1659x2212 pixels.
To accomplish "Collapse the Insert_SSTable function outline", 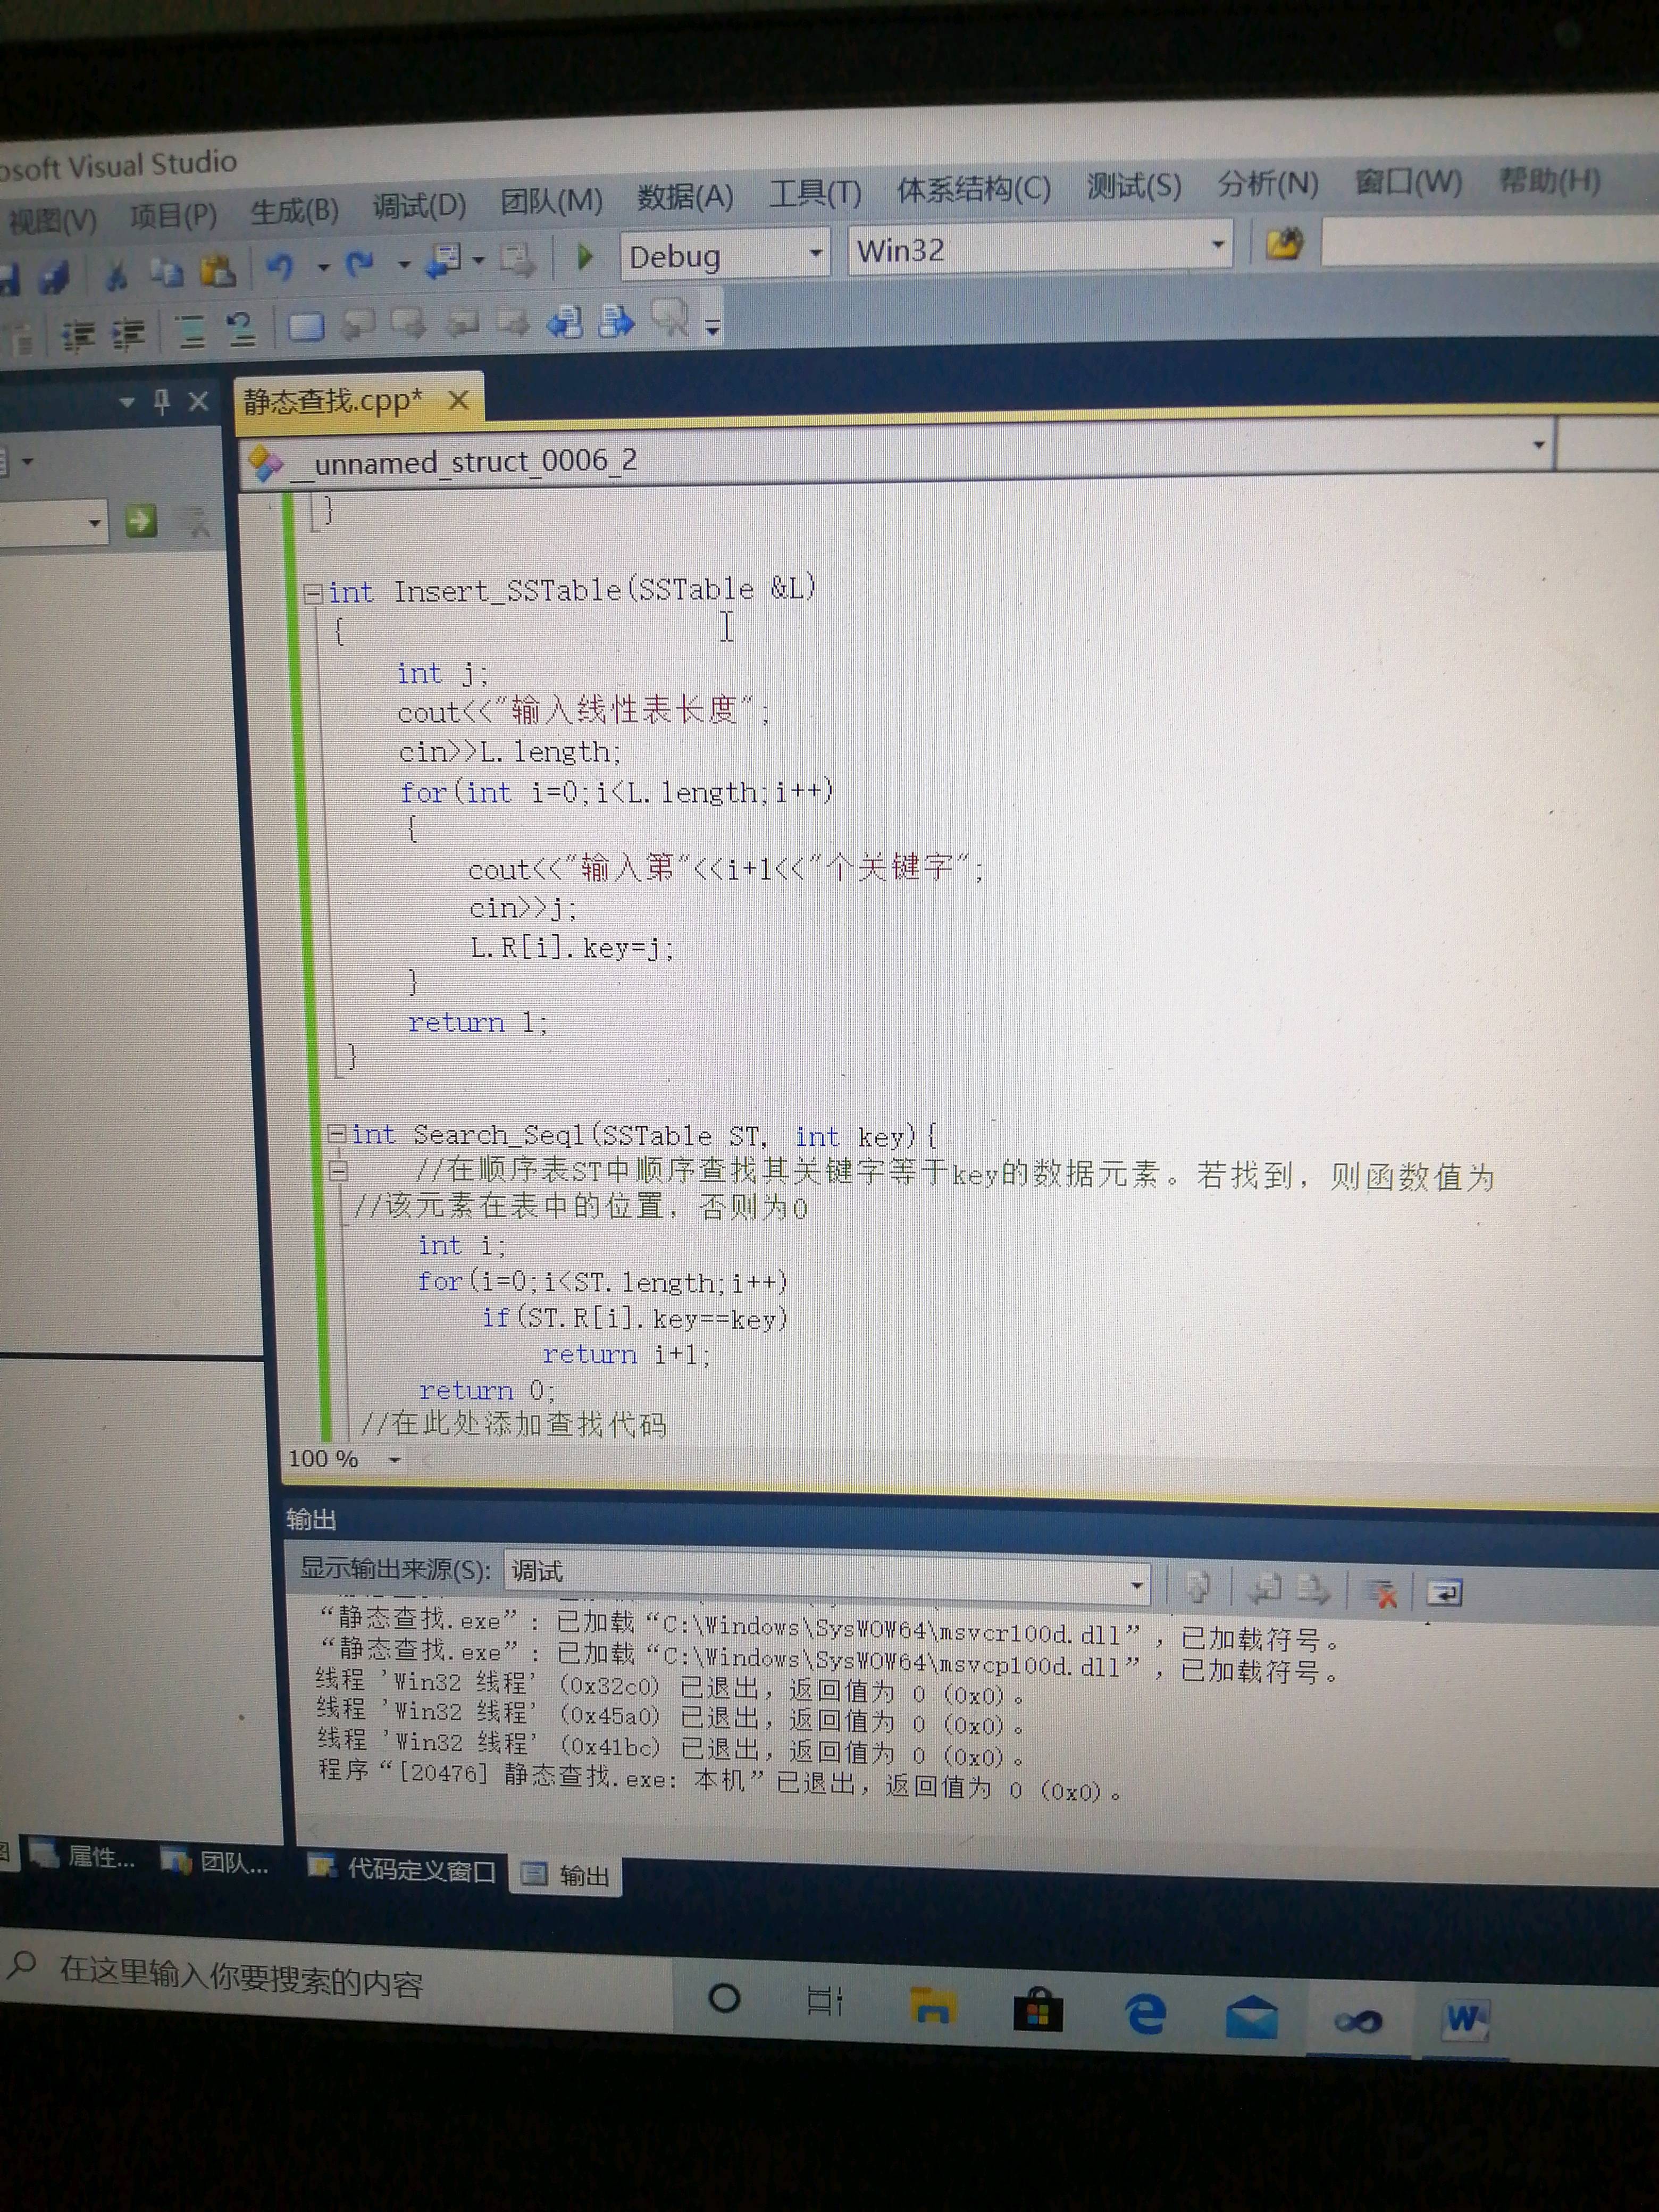I will click(312, 593).
